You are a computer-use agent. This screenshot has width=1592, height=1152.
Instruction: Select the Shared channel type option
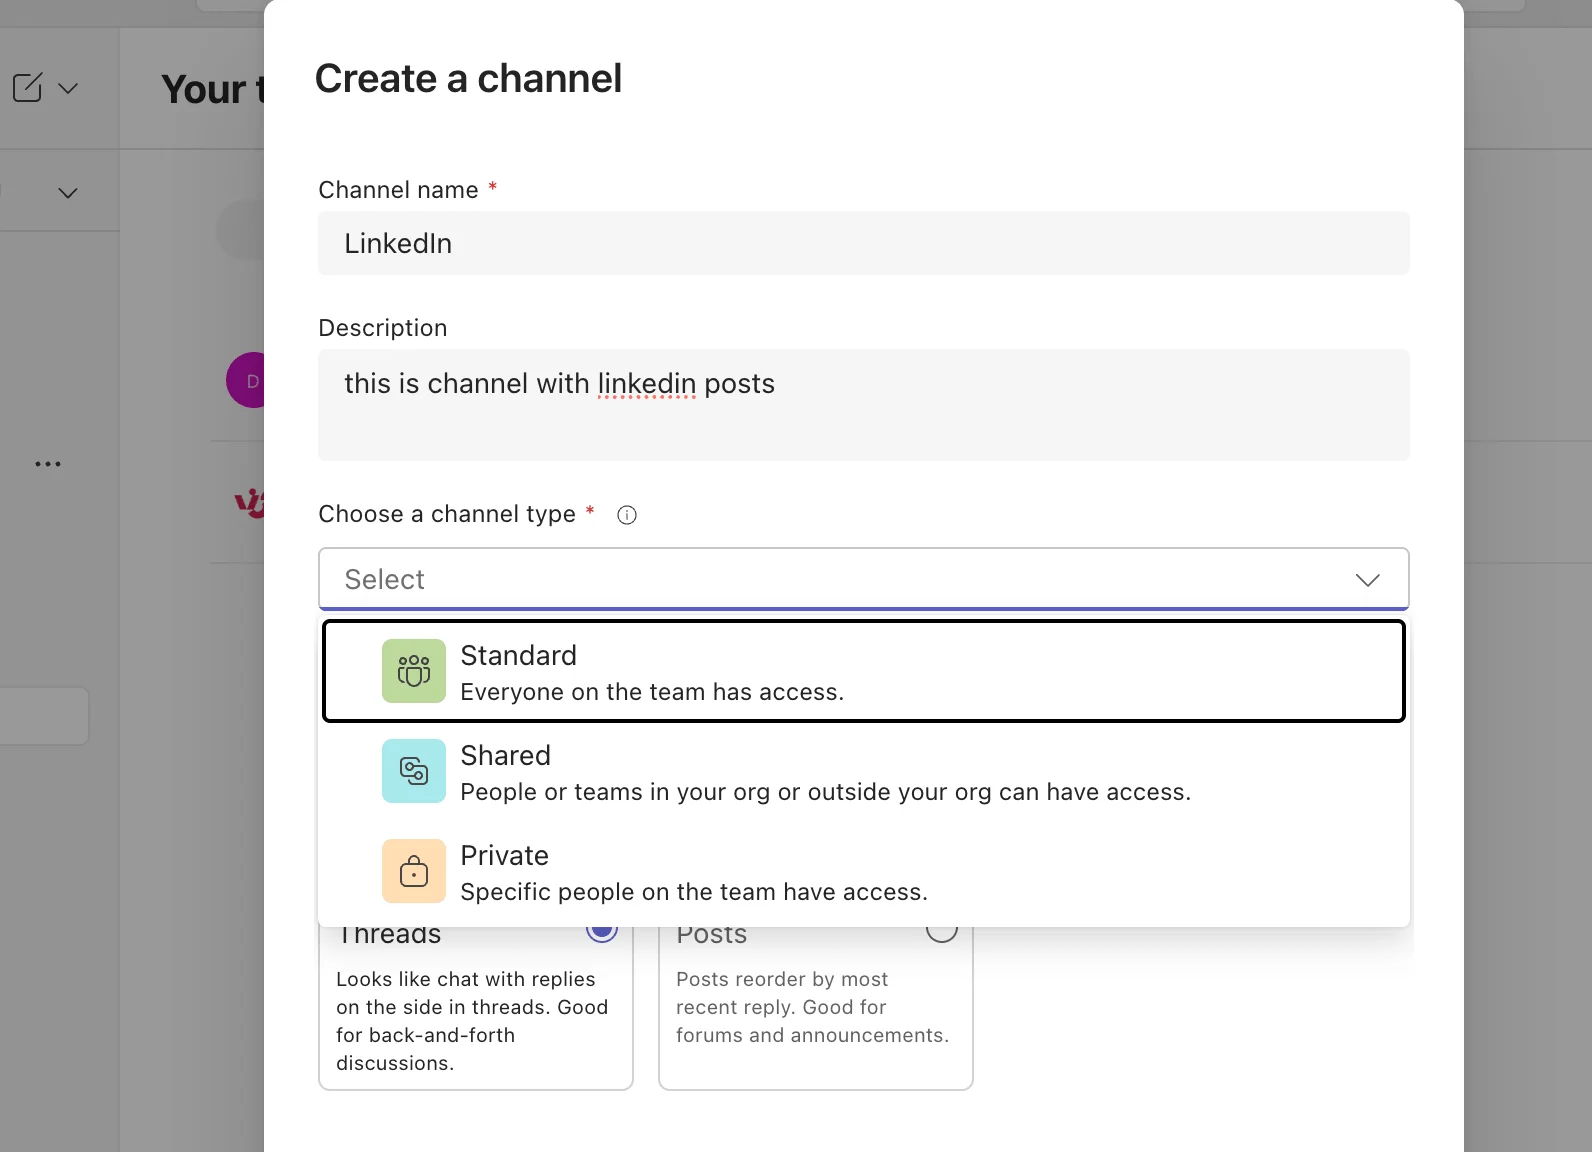[x=864, y=771]
